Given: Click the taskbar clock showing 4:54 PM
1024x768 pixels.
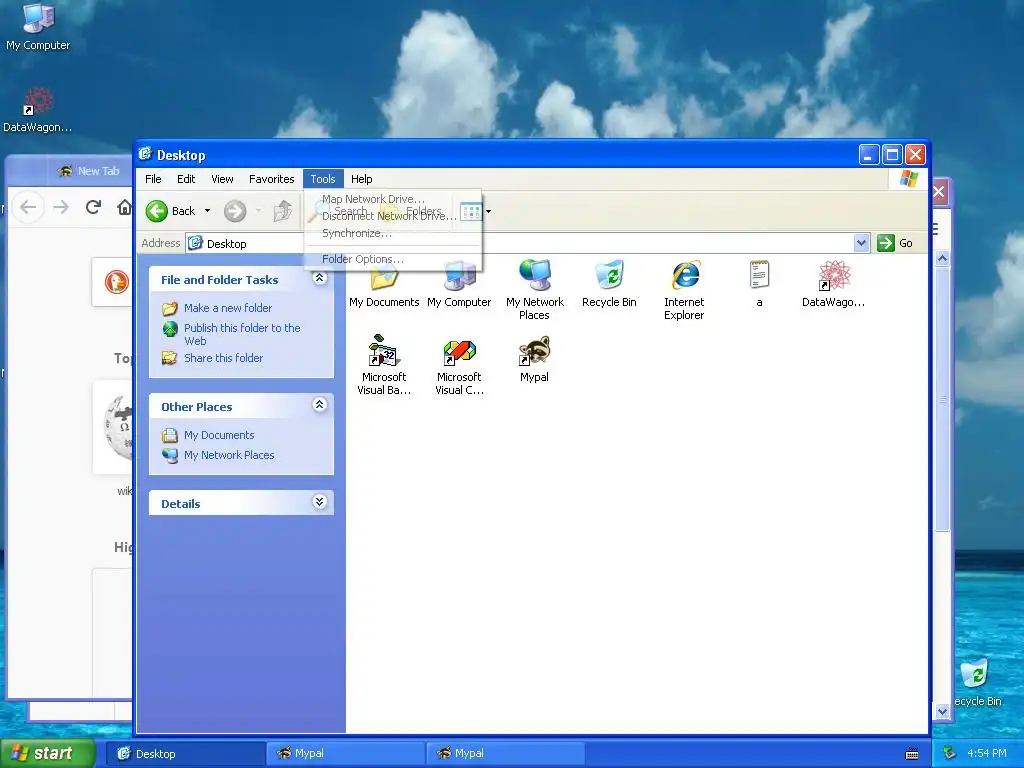Looking at the screenshot, I should [x=987, y=753].
